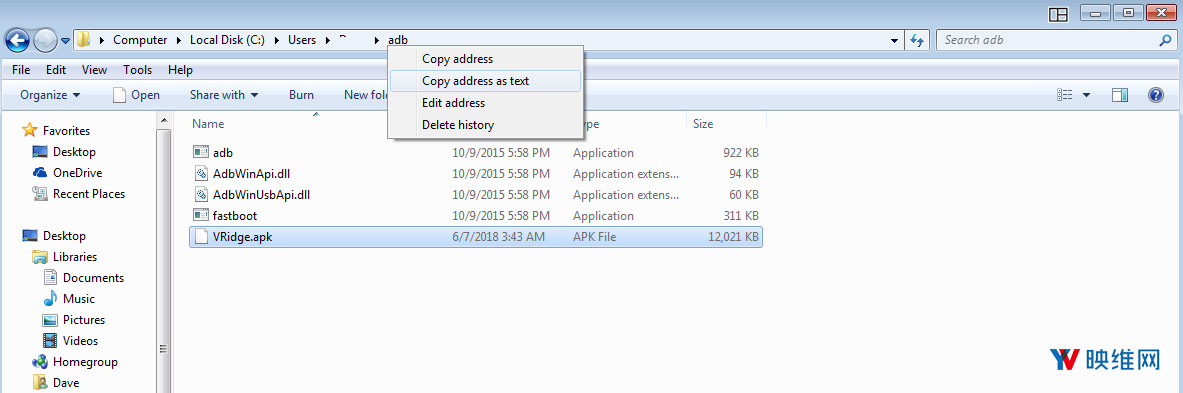Open the Dave user folder
Screen dimensions: 1183x393
(x=66, y=383)
